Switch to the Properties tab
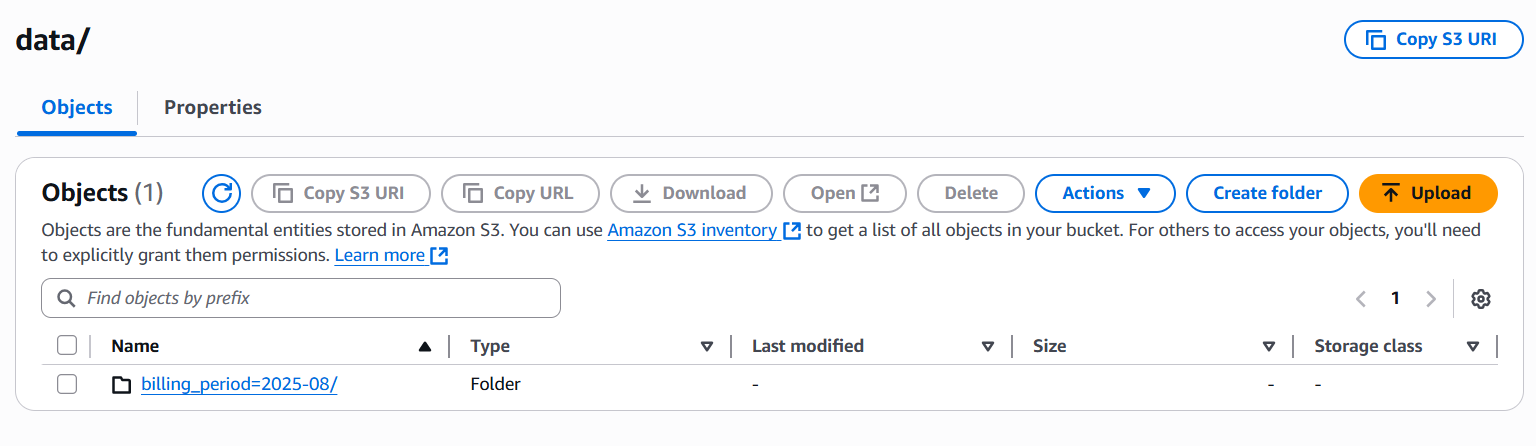The image size is (1536, 446). coord(213,107)
